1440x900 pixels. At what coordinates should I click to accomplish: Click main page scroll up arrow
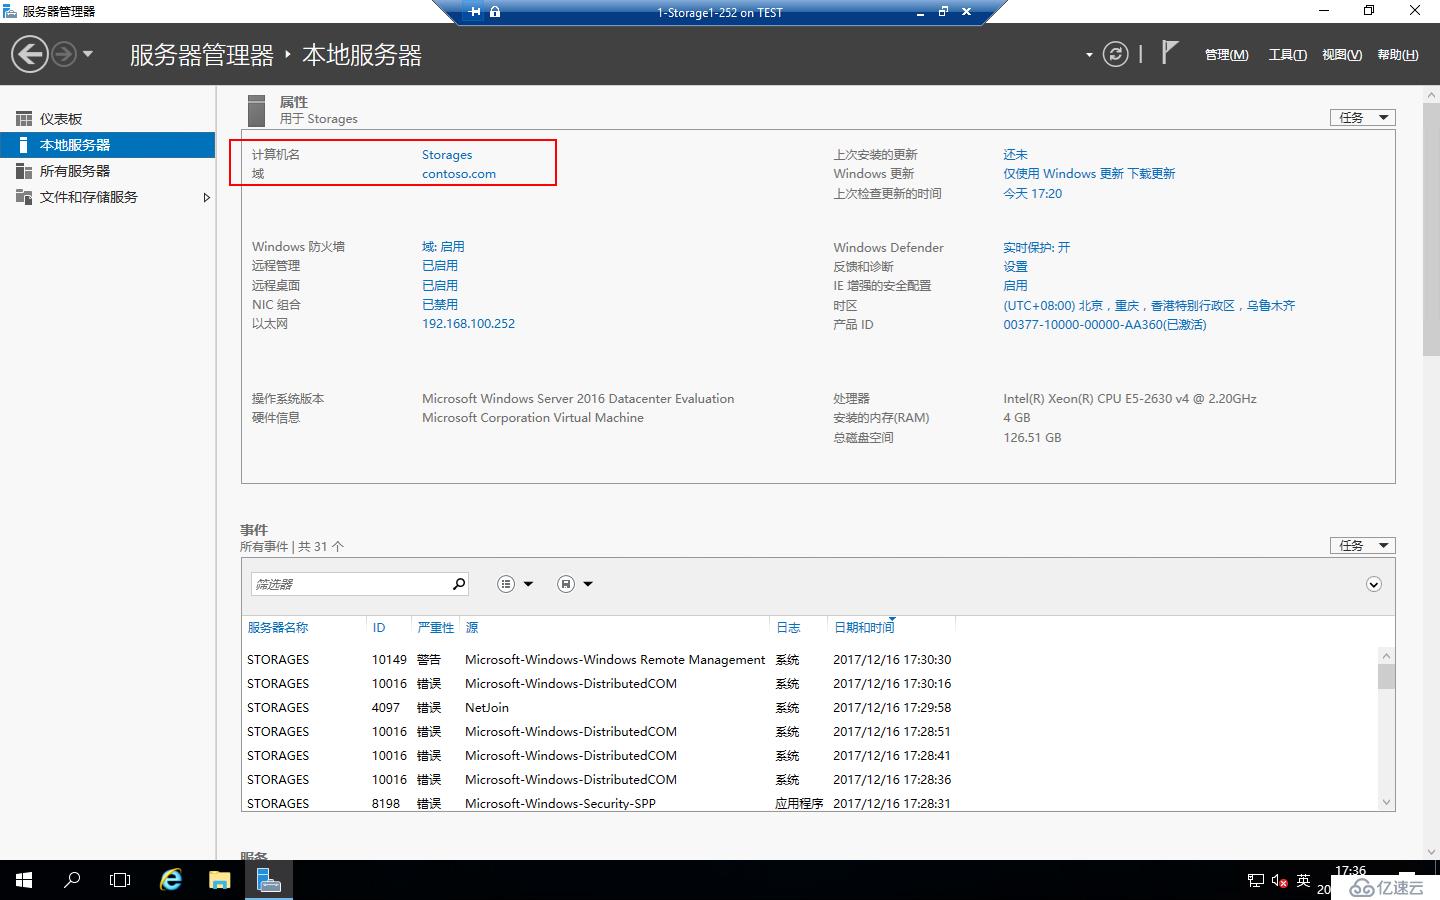(1431, 94)
